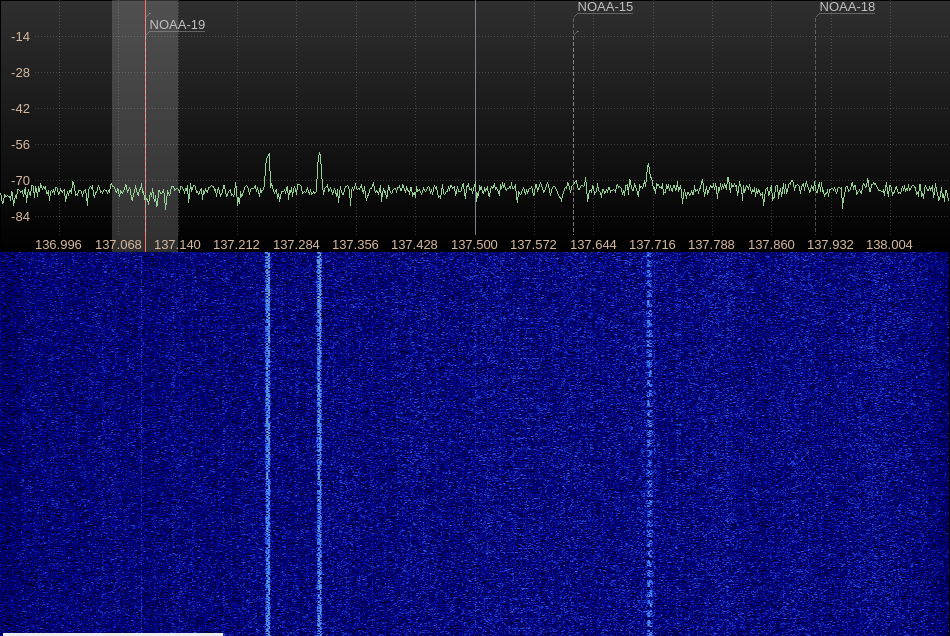Click the 137.644 frequency axis label

tap(593, 245)
